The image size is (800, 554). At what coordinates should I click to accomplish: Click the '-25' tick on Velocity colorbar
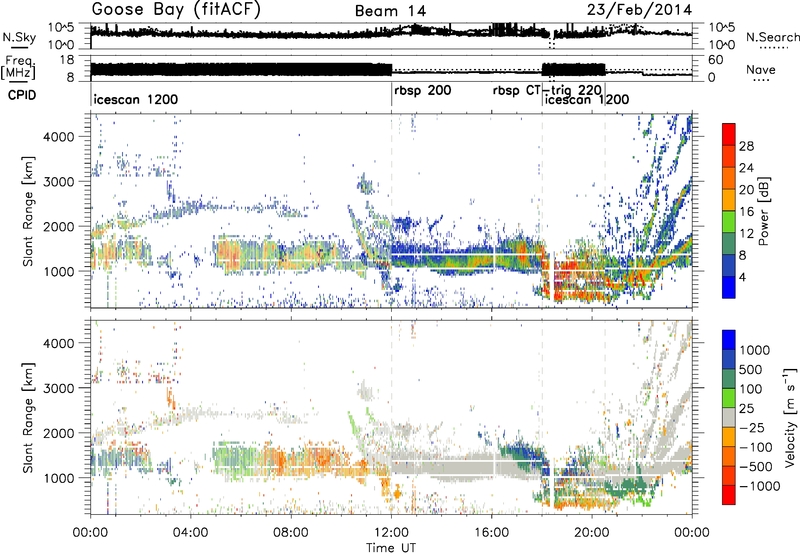coord(752,428)
